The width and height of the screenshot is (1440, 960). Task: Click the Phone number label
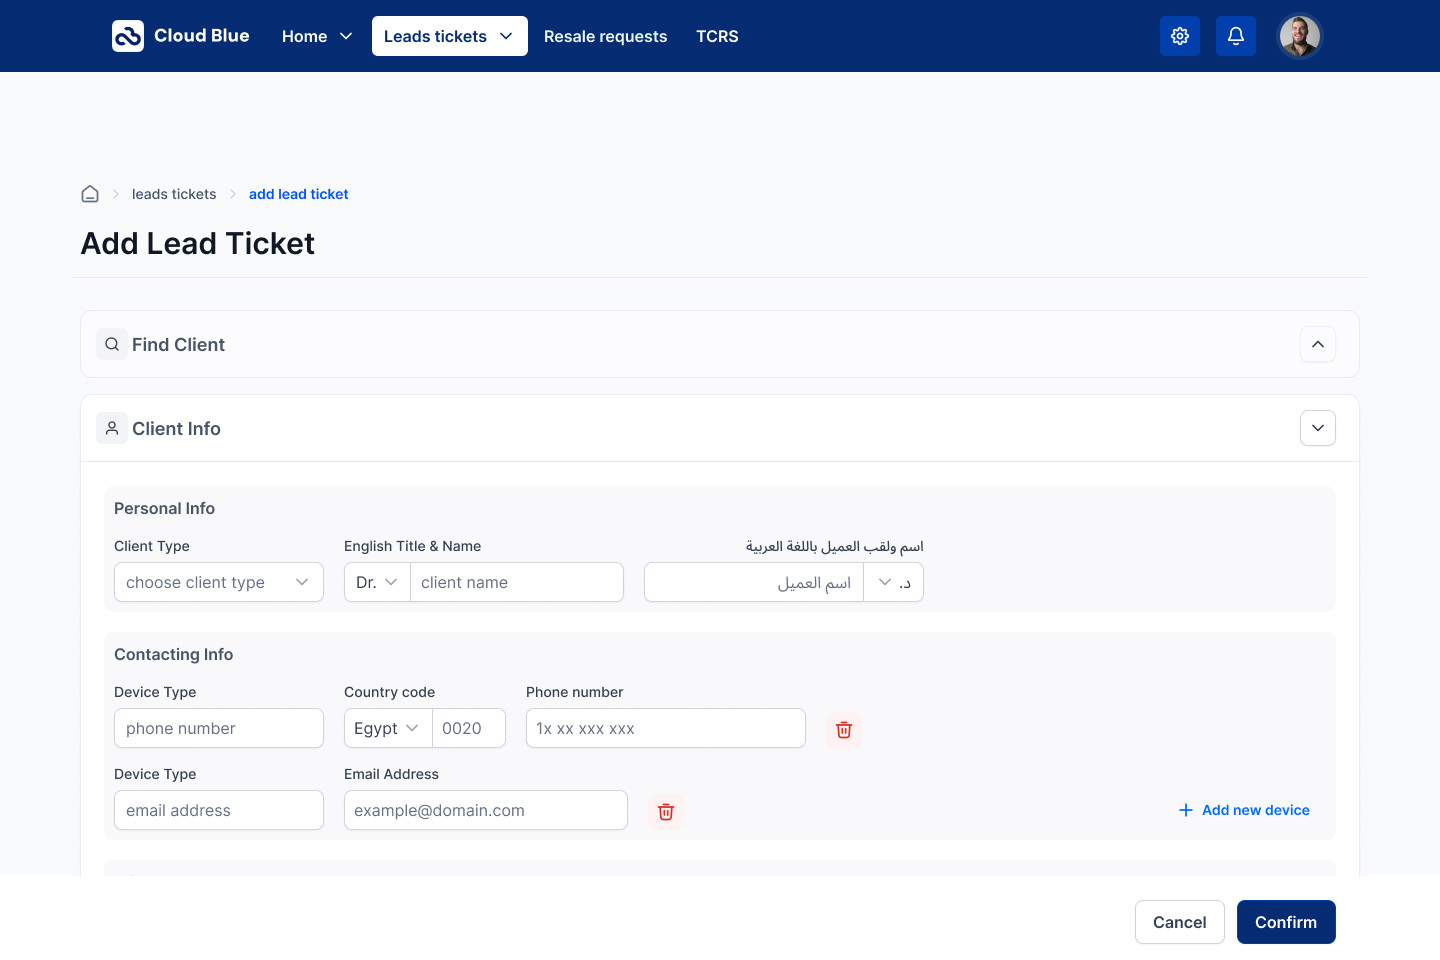pyautogui.click(x=575, y=692)
